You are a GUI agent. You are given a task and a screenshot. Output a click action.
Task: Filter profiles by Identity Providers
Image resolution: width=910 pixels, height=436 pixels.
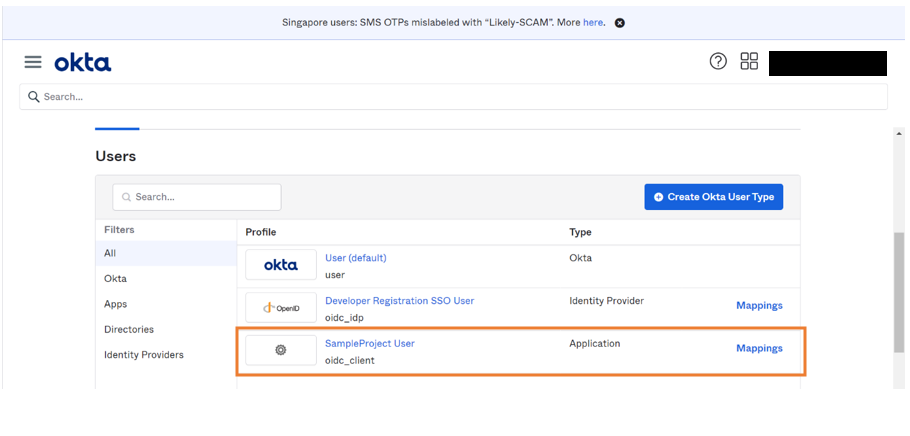143,355
